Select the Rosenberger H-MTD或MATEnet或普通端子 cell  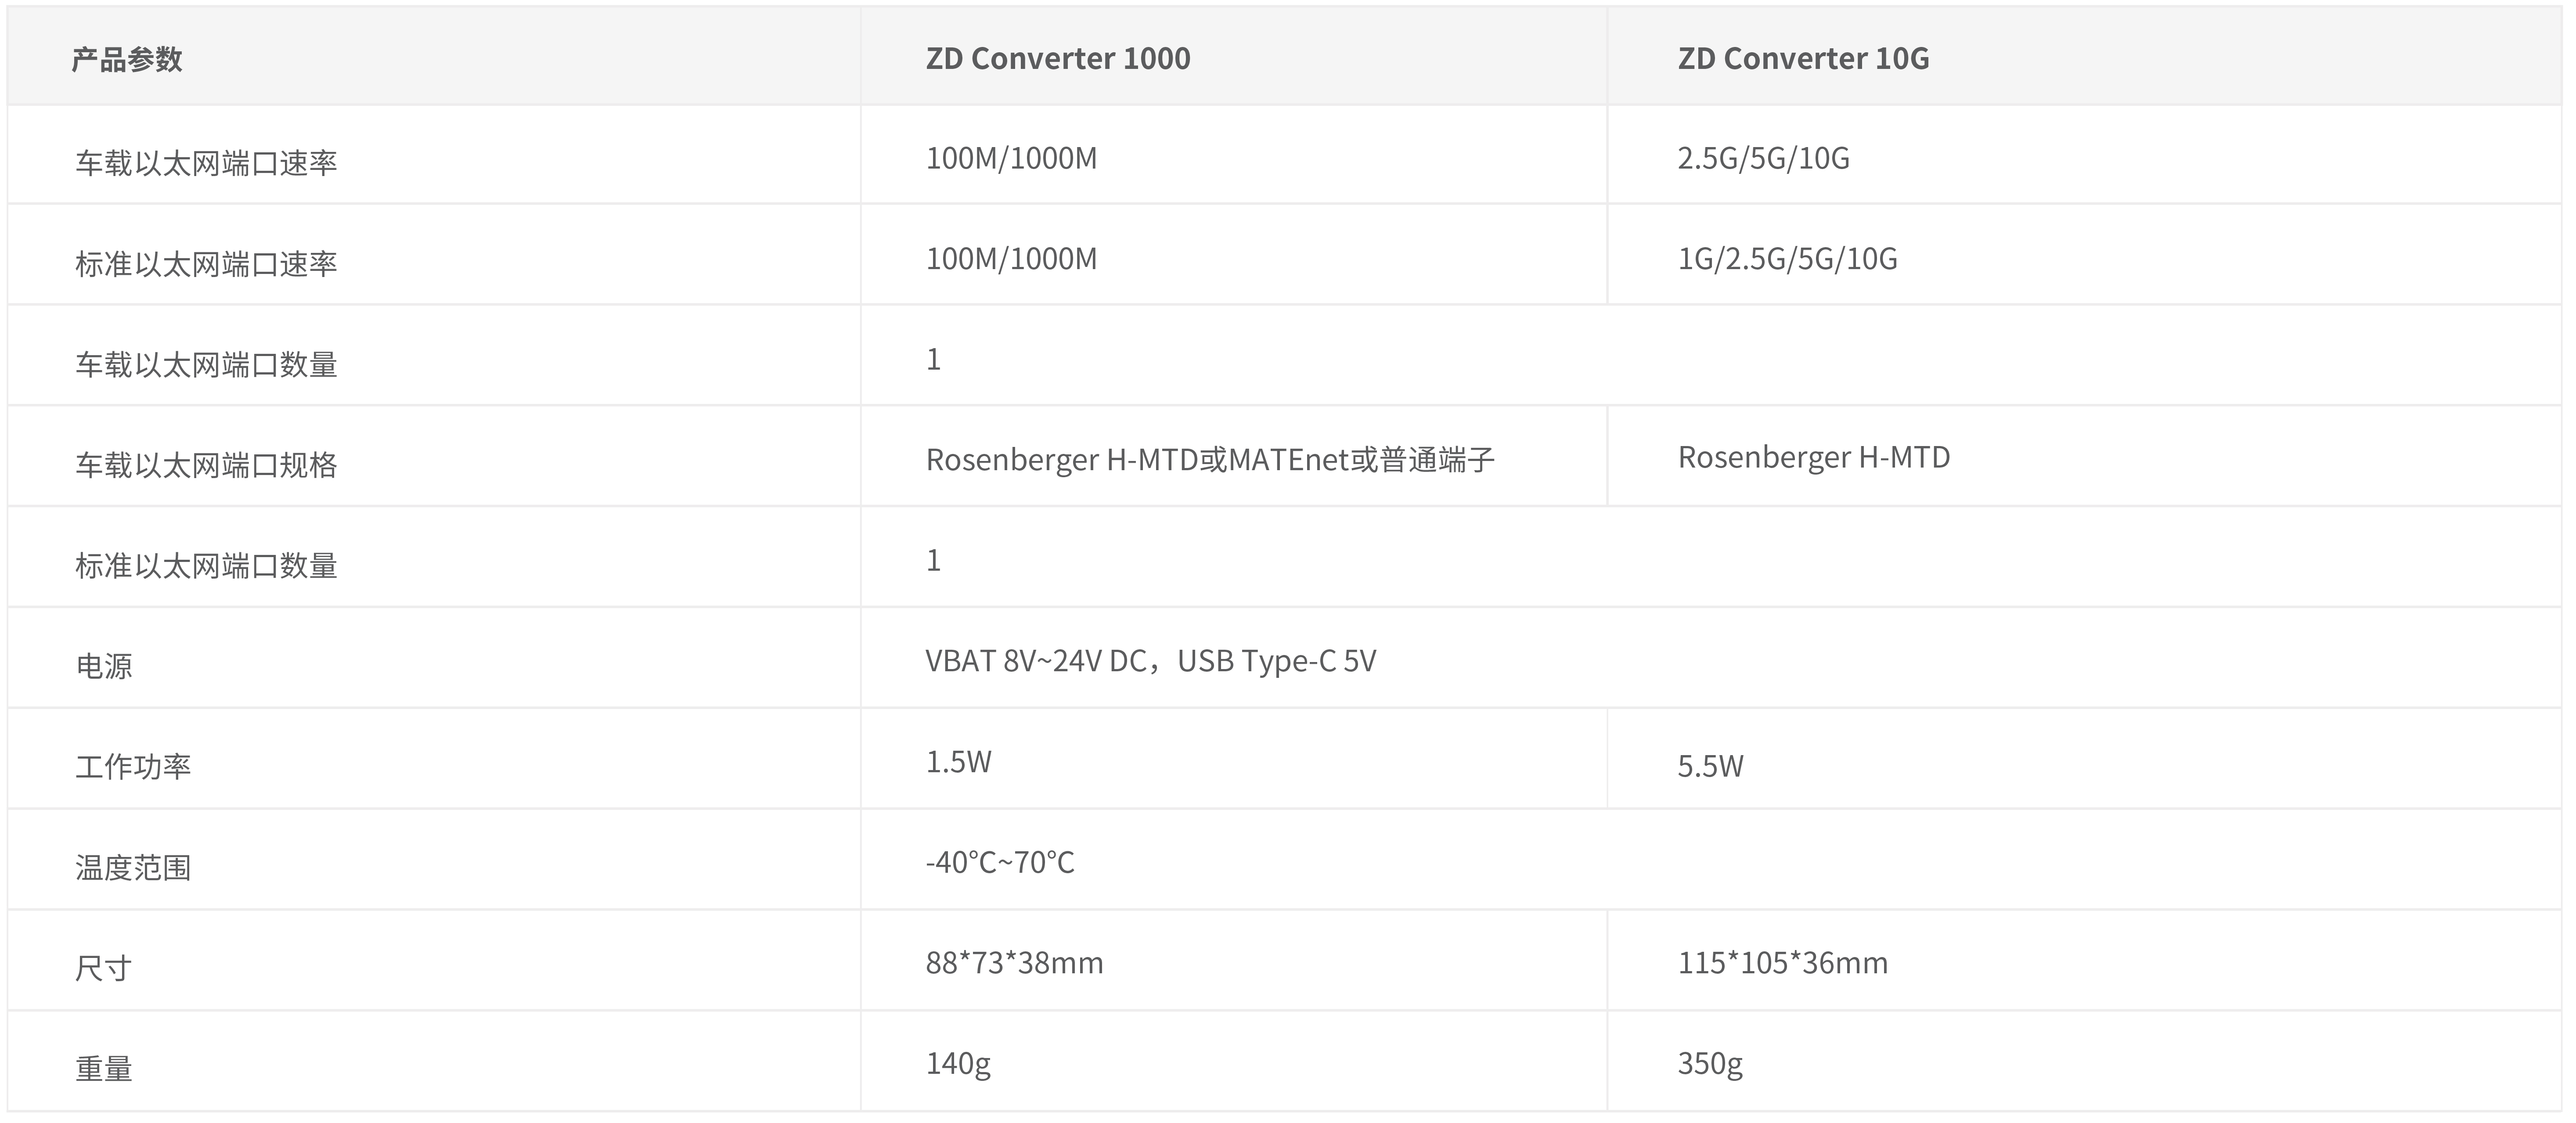point(1210,460)
